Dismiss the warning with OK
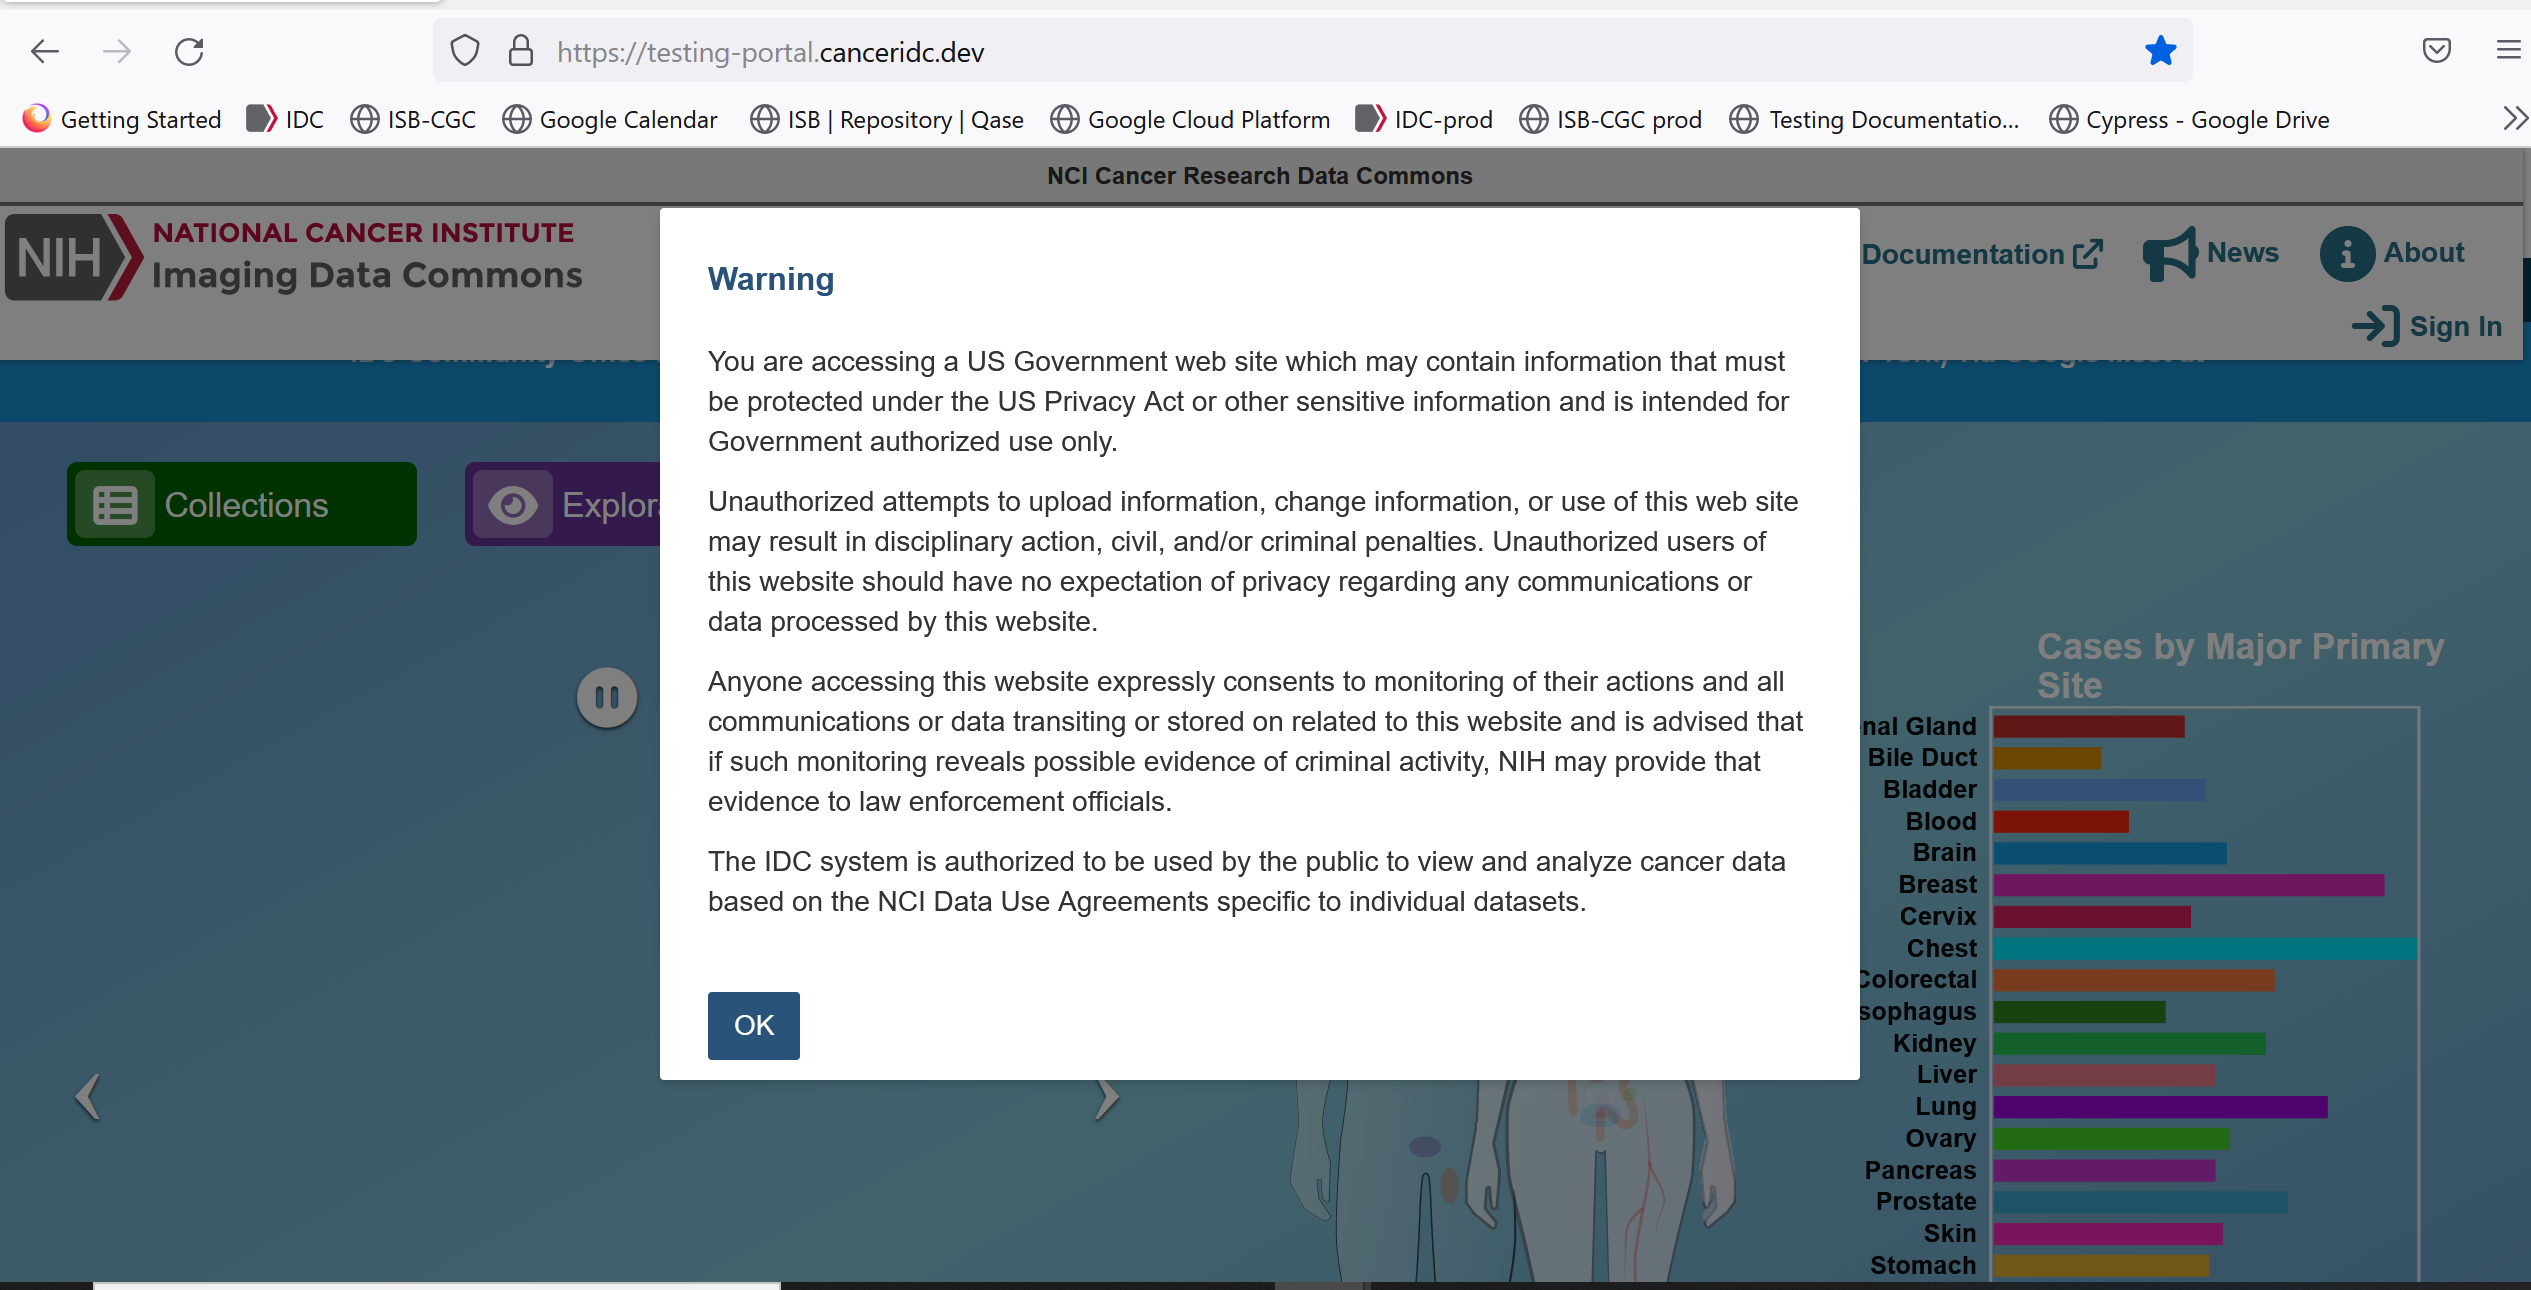This screenshot has width=2531, height=1290. [x=753, y=1025]
